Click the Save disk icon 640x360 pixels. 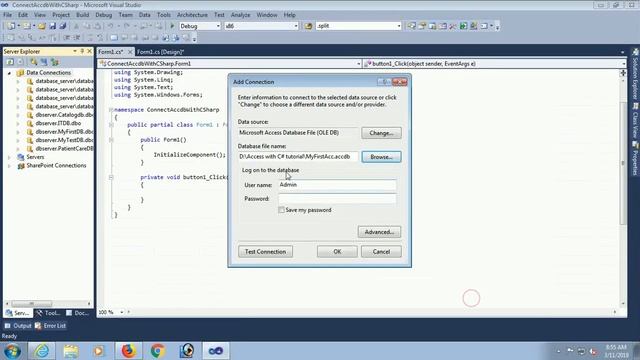click(53, 26)
